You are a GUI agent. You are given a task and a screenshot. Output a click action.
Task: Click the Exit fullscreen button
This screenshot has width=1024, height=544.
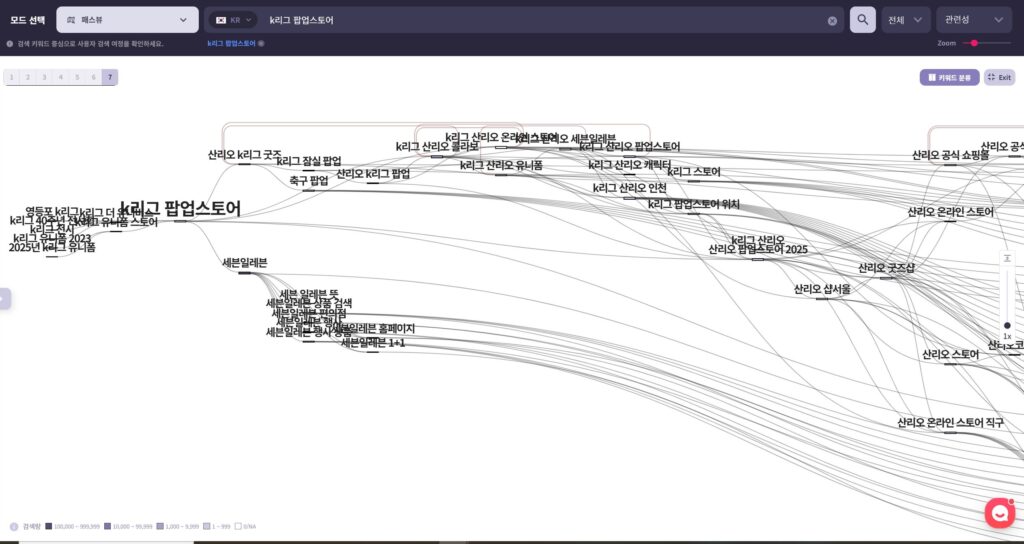[x=999, y=77]
